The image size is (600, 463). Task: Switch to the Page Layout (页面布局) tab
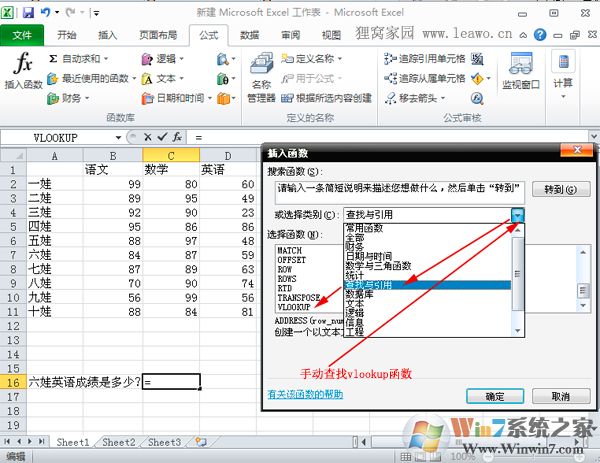[x=158, y=35]
